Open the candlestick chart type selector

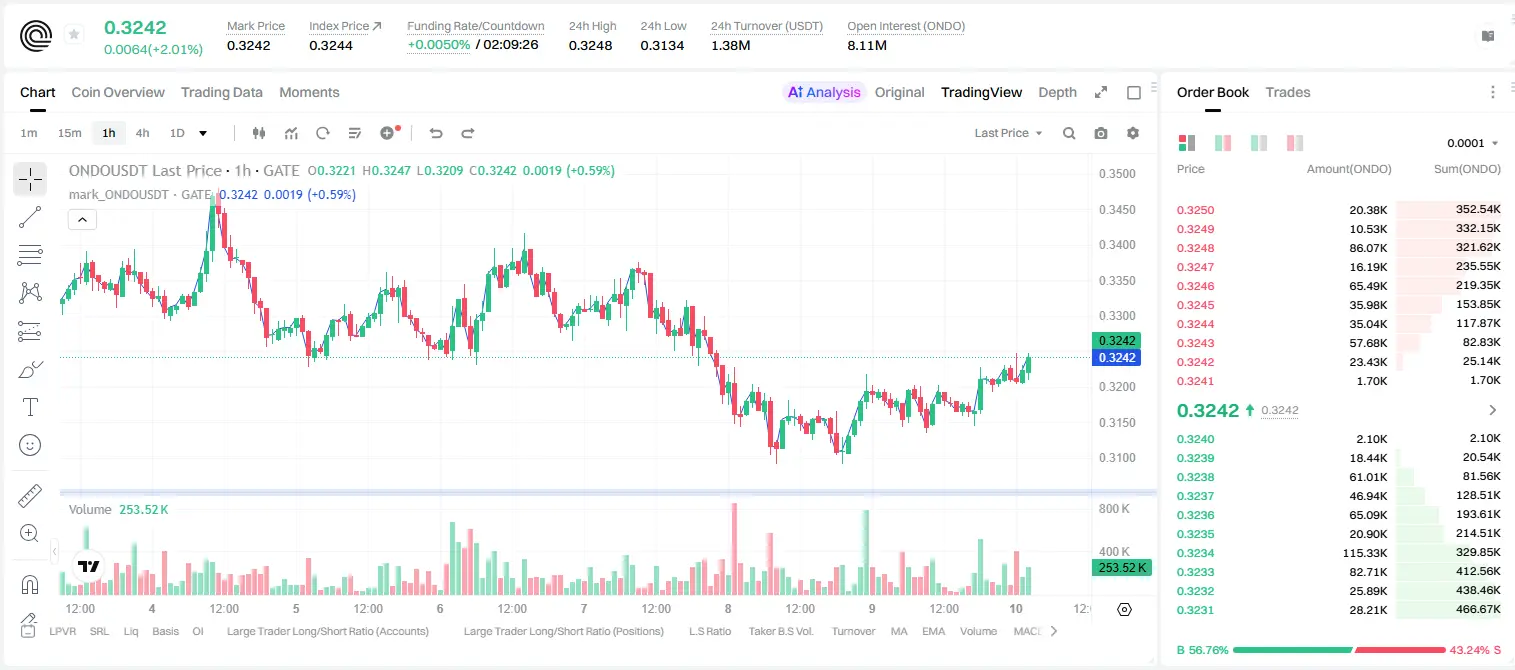click(259, 133)
